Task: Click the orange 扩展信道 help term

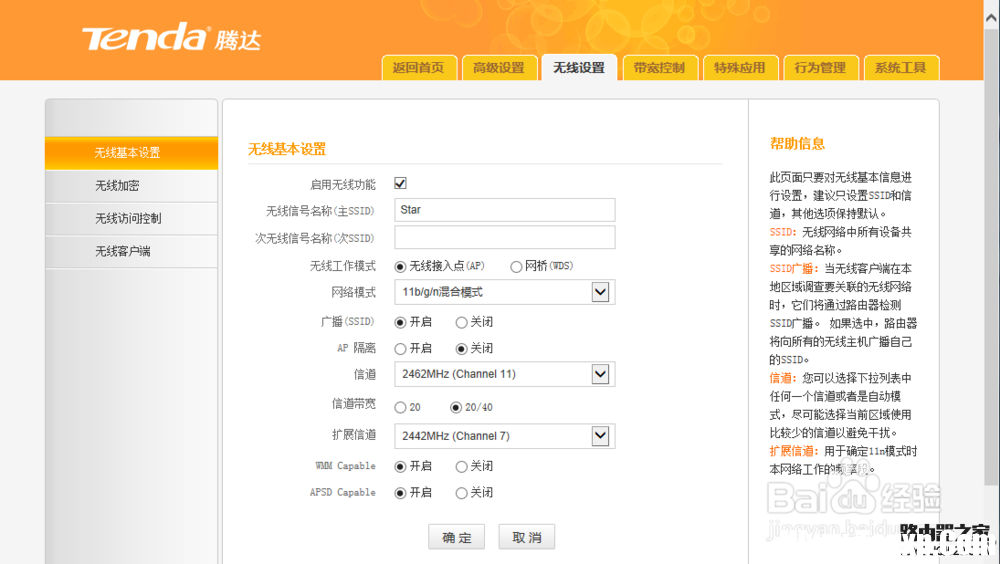Action: tap(794, 451)
